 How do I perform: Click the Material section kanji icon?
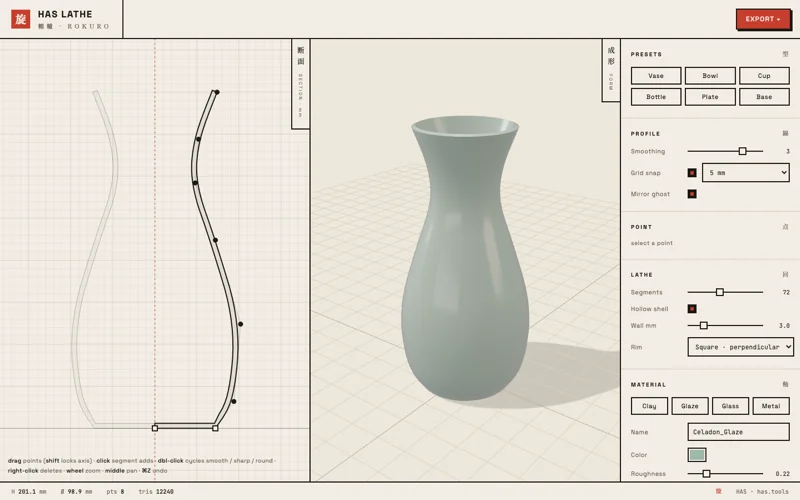pos(785,385)
